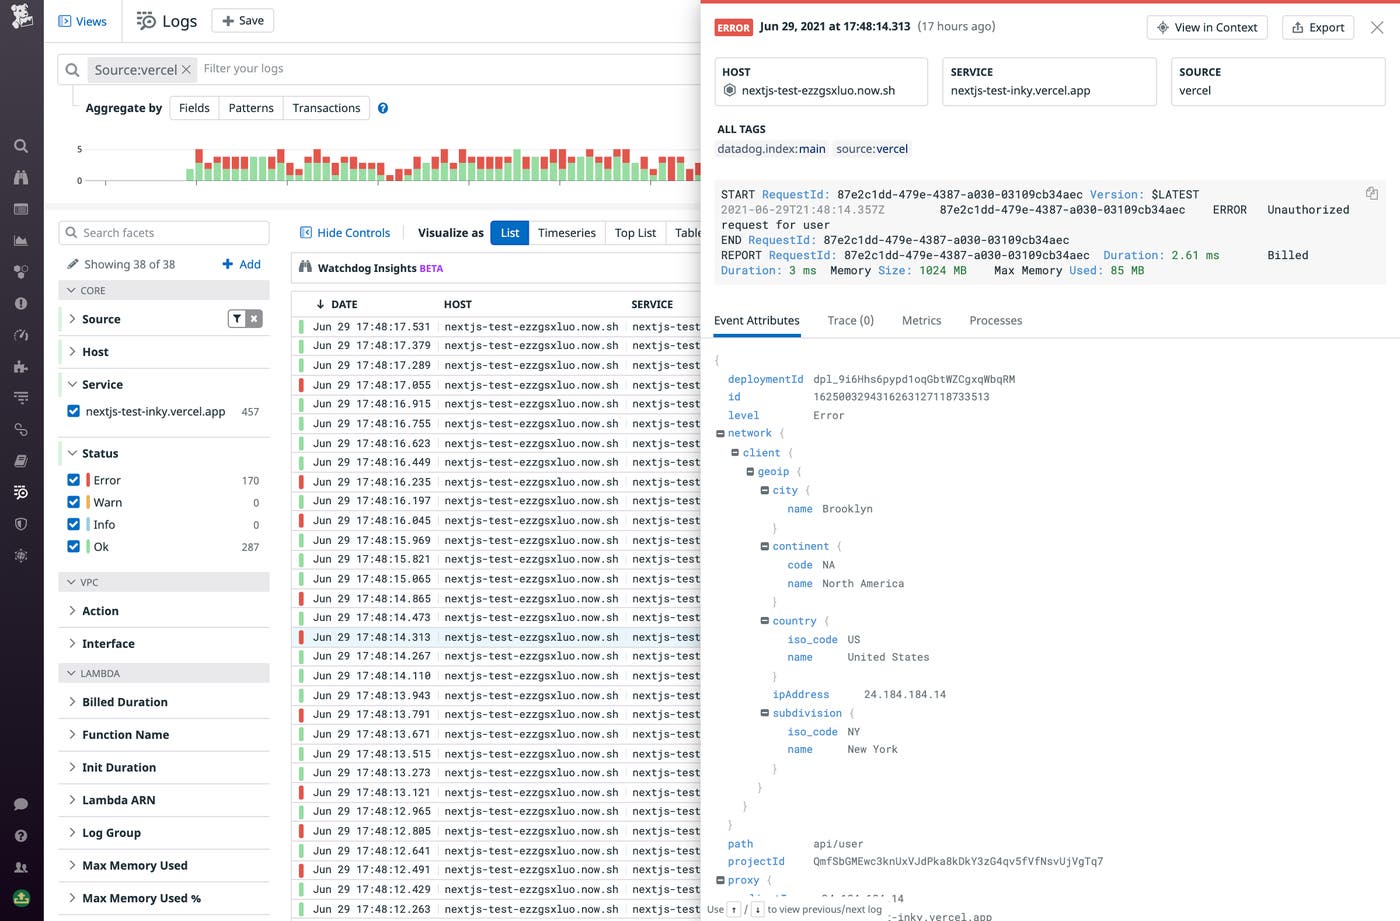
Task: Open the Search icon in the left navigation
Action: (x=21, y=146)
